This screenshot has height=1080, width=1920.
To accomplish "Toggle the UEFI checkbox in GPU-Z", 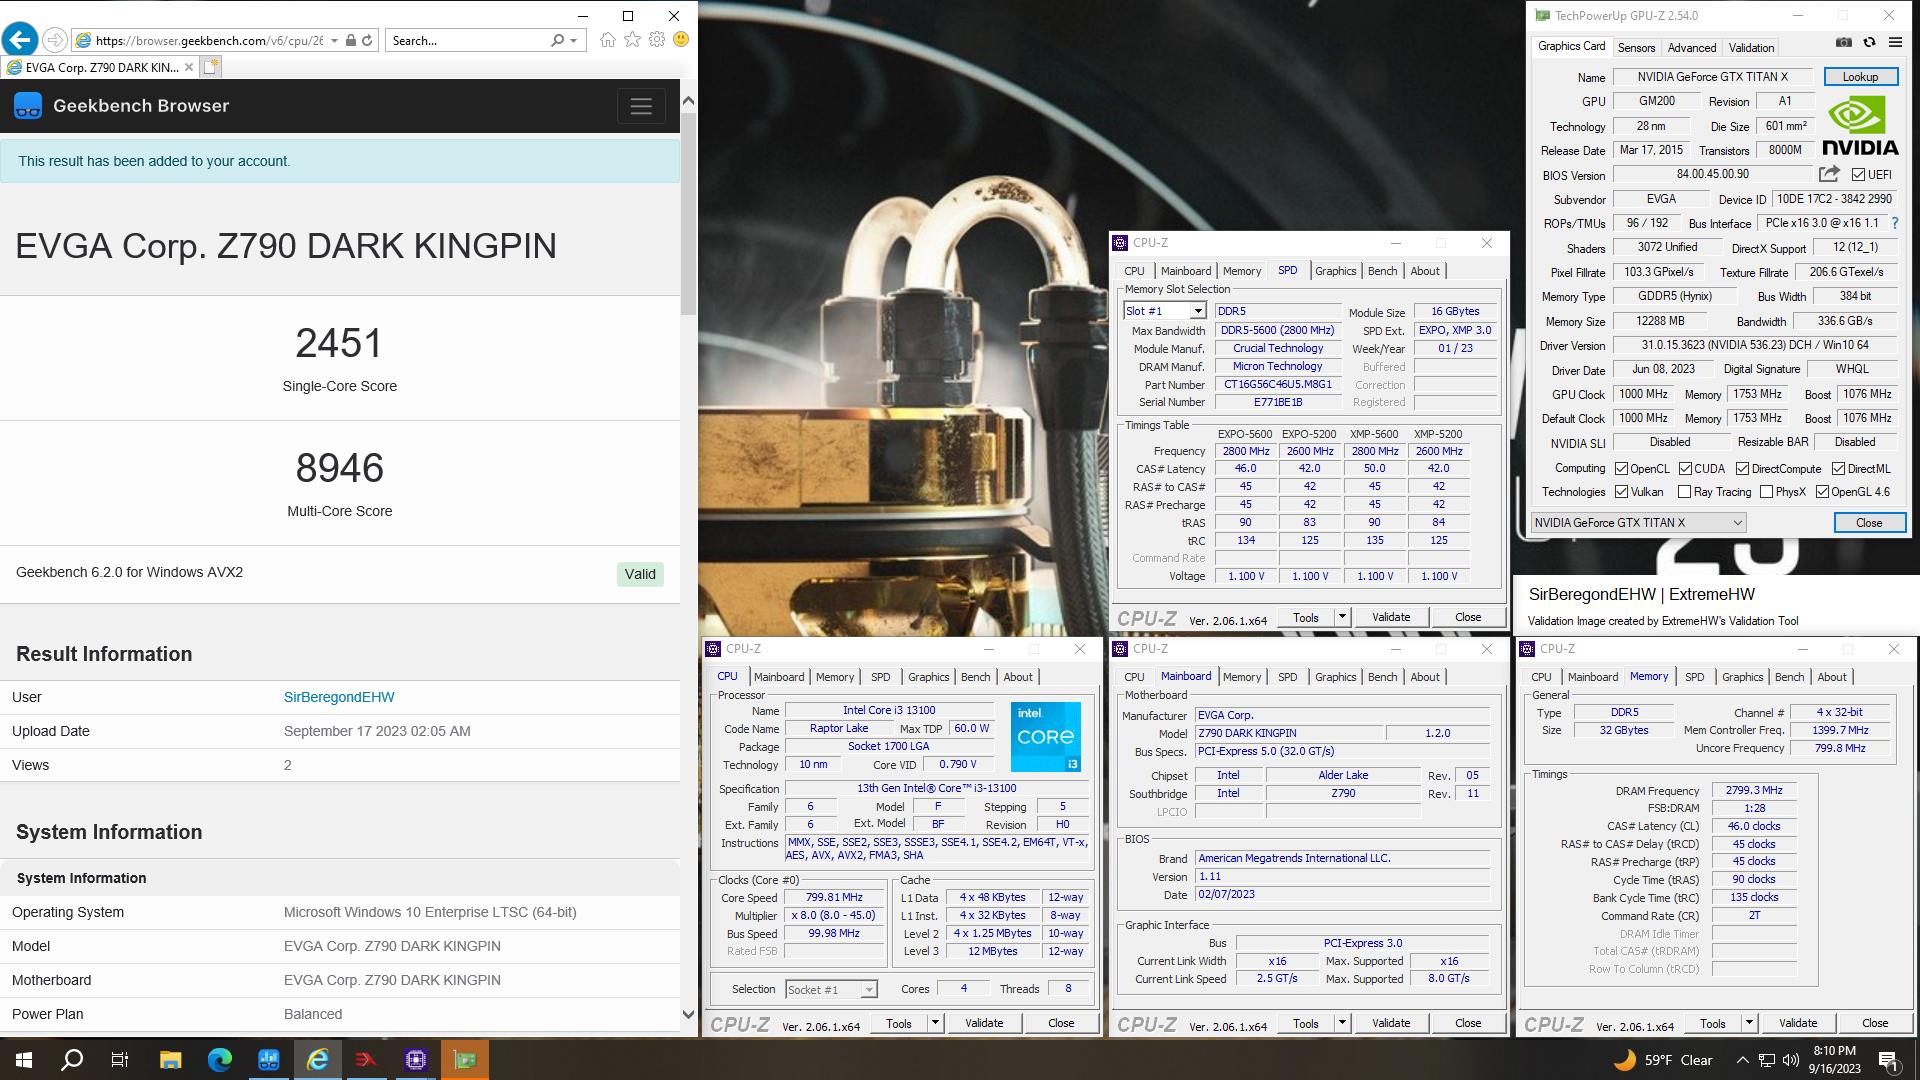I will click(1858, 175).
